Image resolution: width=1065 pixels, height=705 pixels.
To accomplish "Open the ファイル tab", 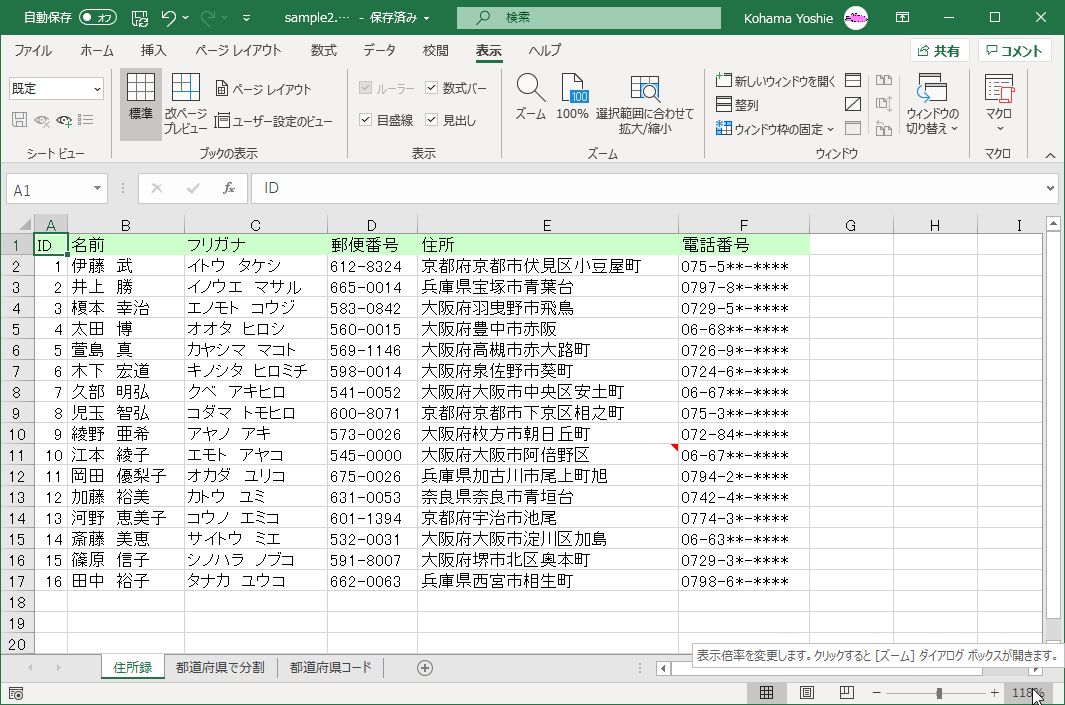I will click(33, 50).
